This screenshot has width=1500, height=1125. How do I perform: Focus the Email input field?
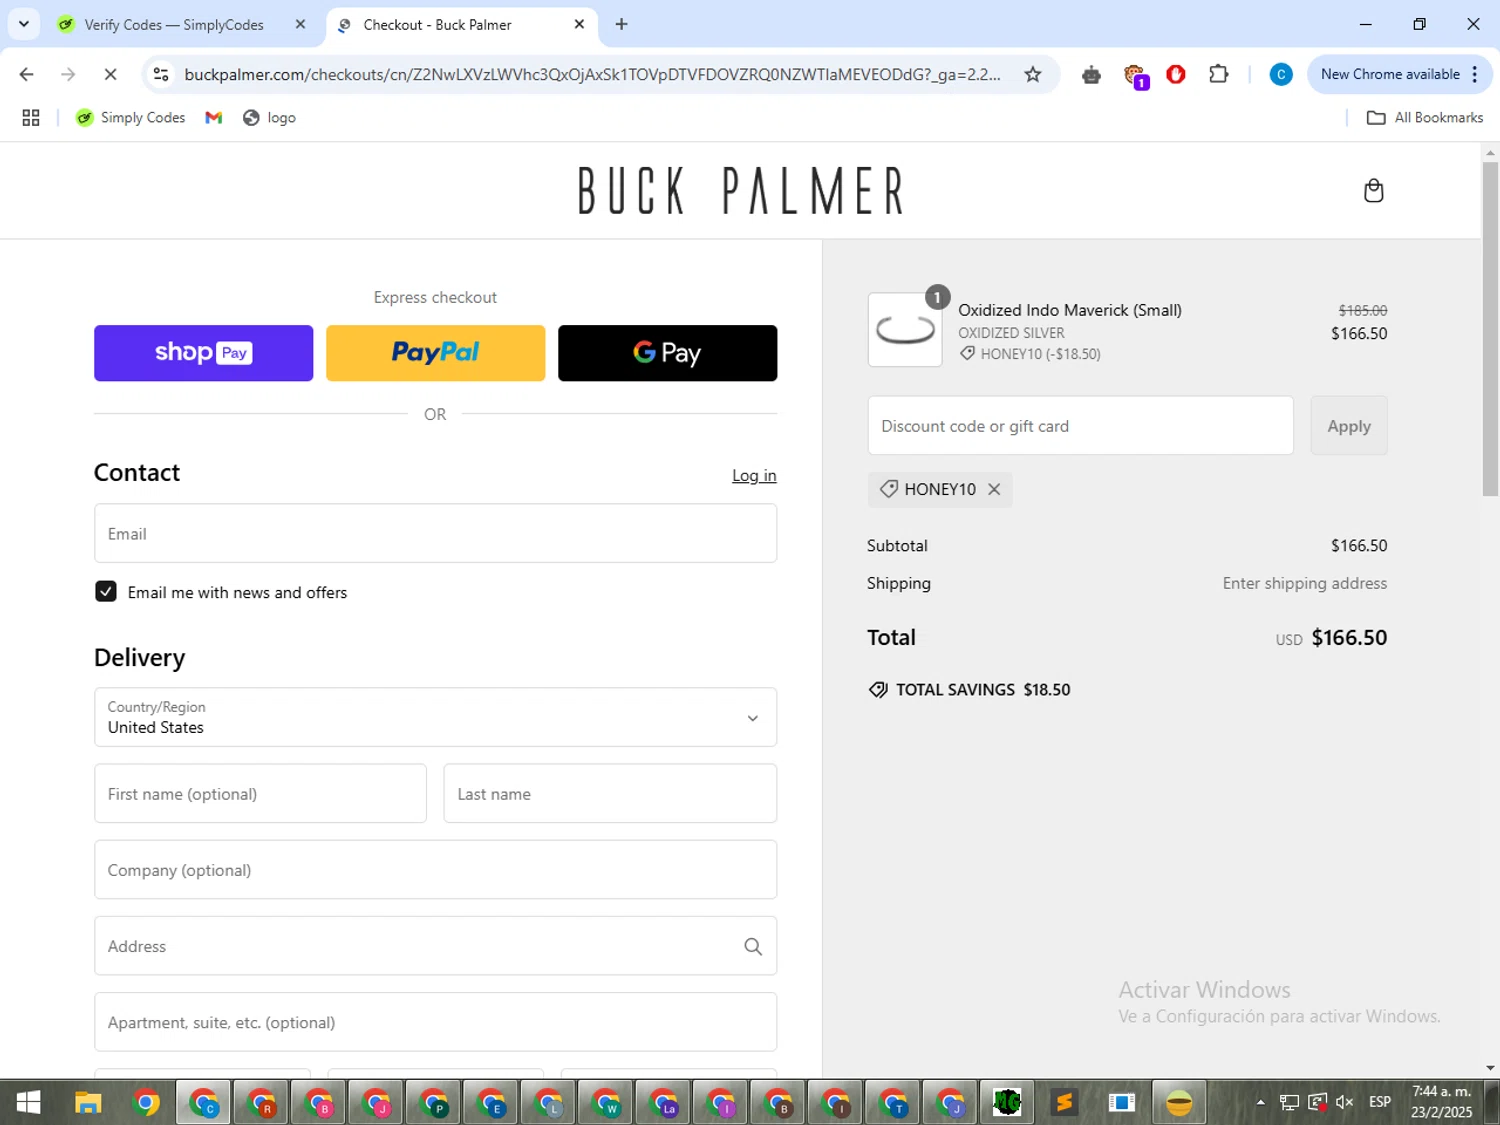tap(435, 533)
